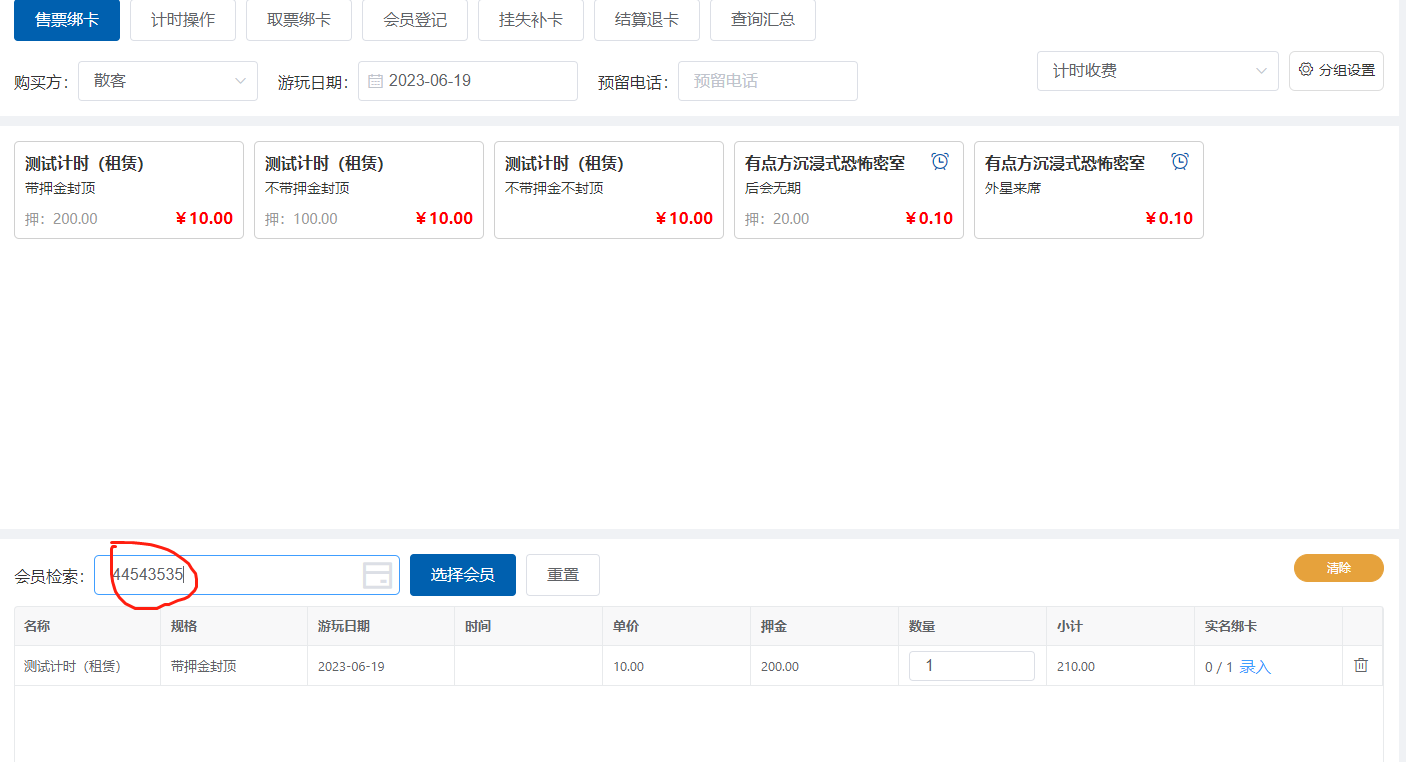Click the alarm clock icon on 后会无期 card
Screen dimensions: 1406x762
tap(940, 162)
